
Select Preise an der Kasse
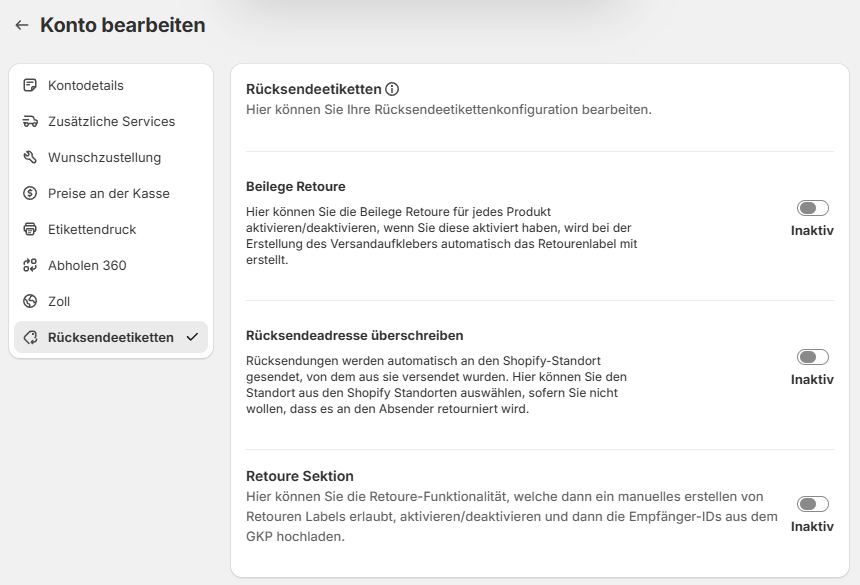pos(111,194)
